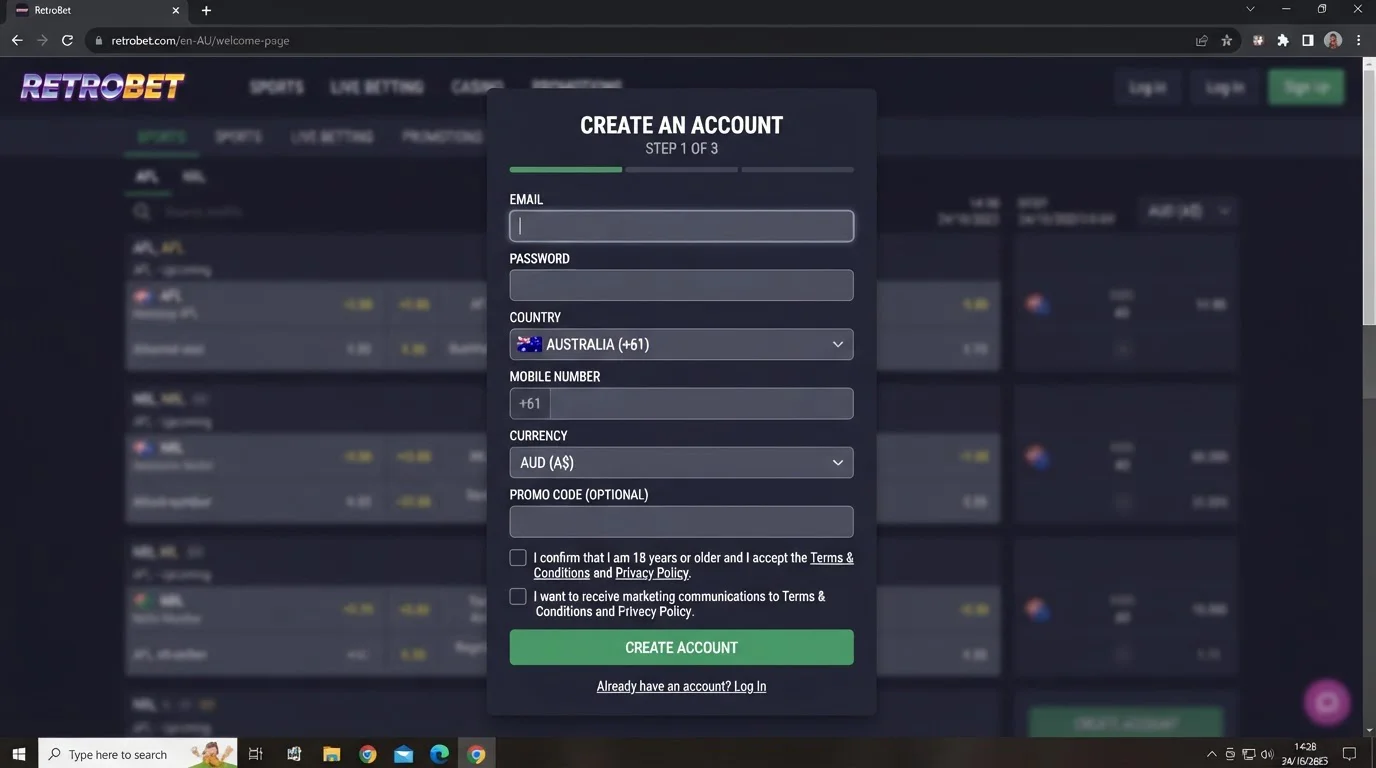Click the browser forward arrow
The height and width of the screenshot is (768, 1376).
tap(42, 40)
